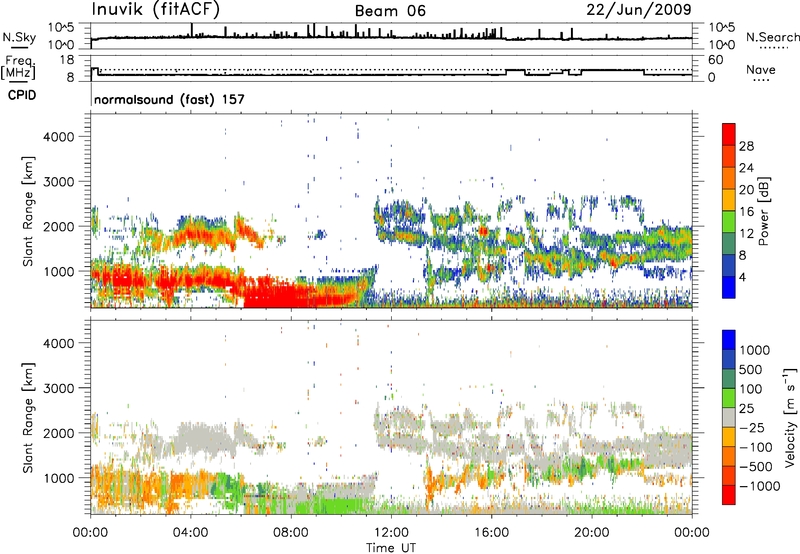
Task: Pick the red top segment of power colorbar
Action: [729, 135]
